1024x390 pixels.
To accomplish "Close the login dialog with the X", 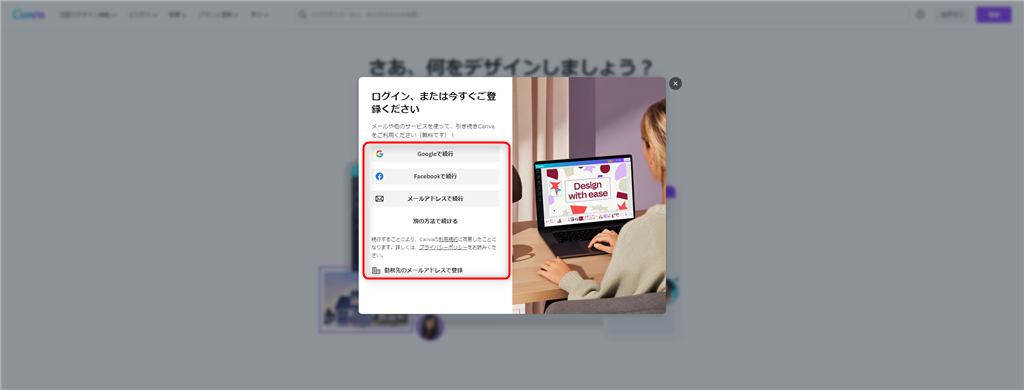I will (675, 84).
